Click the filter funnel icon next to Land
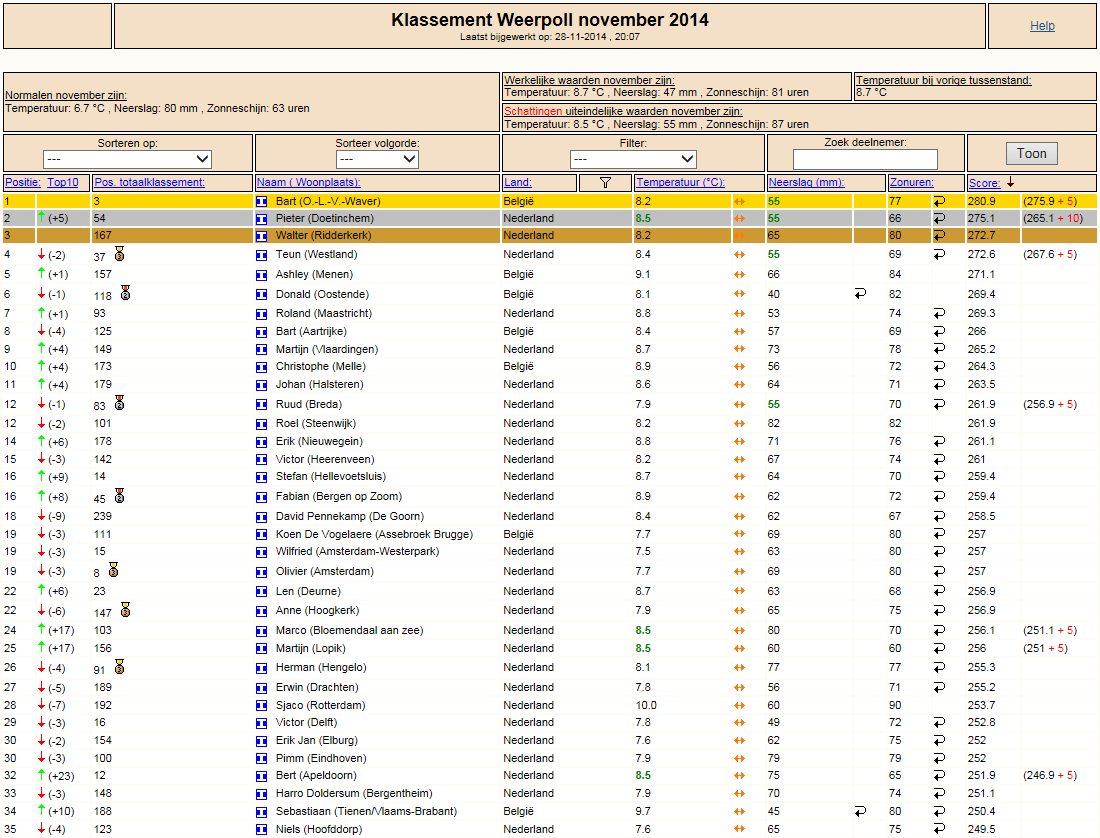1100x838 pixels. (x=605, y=182)
